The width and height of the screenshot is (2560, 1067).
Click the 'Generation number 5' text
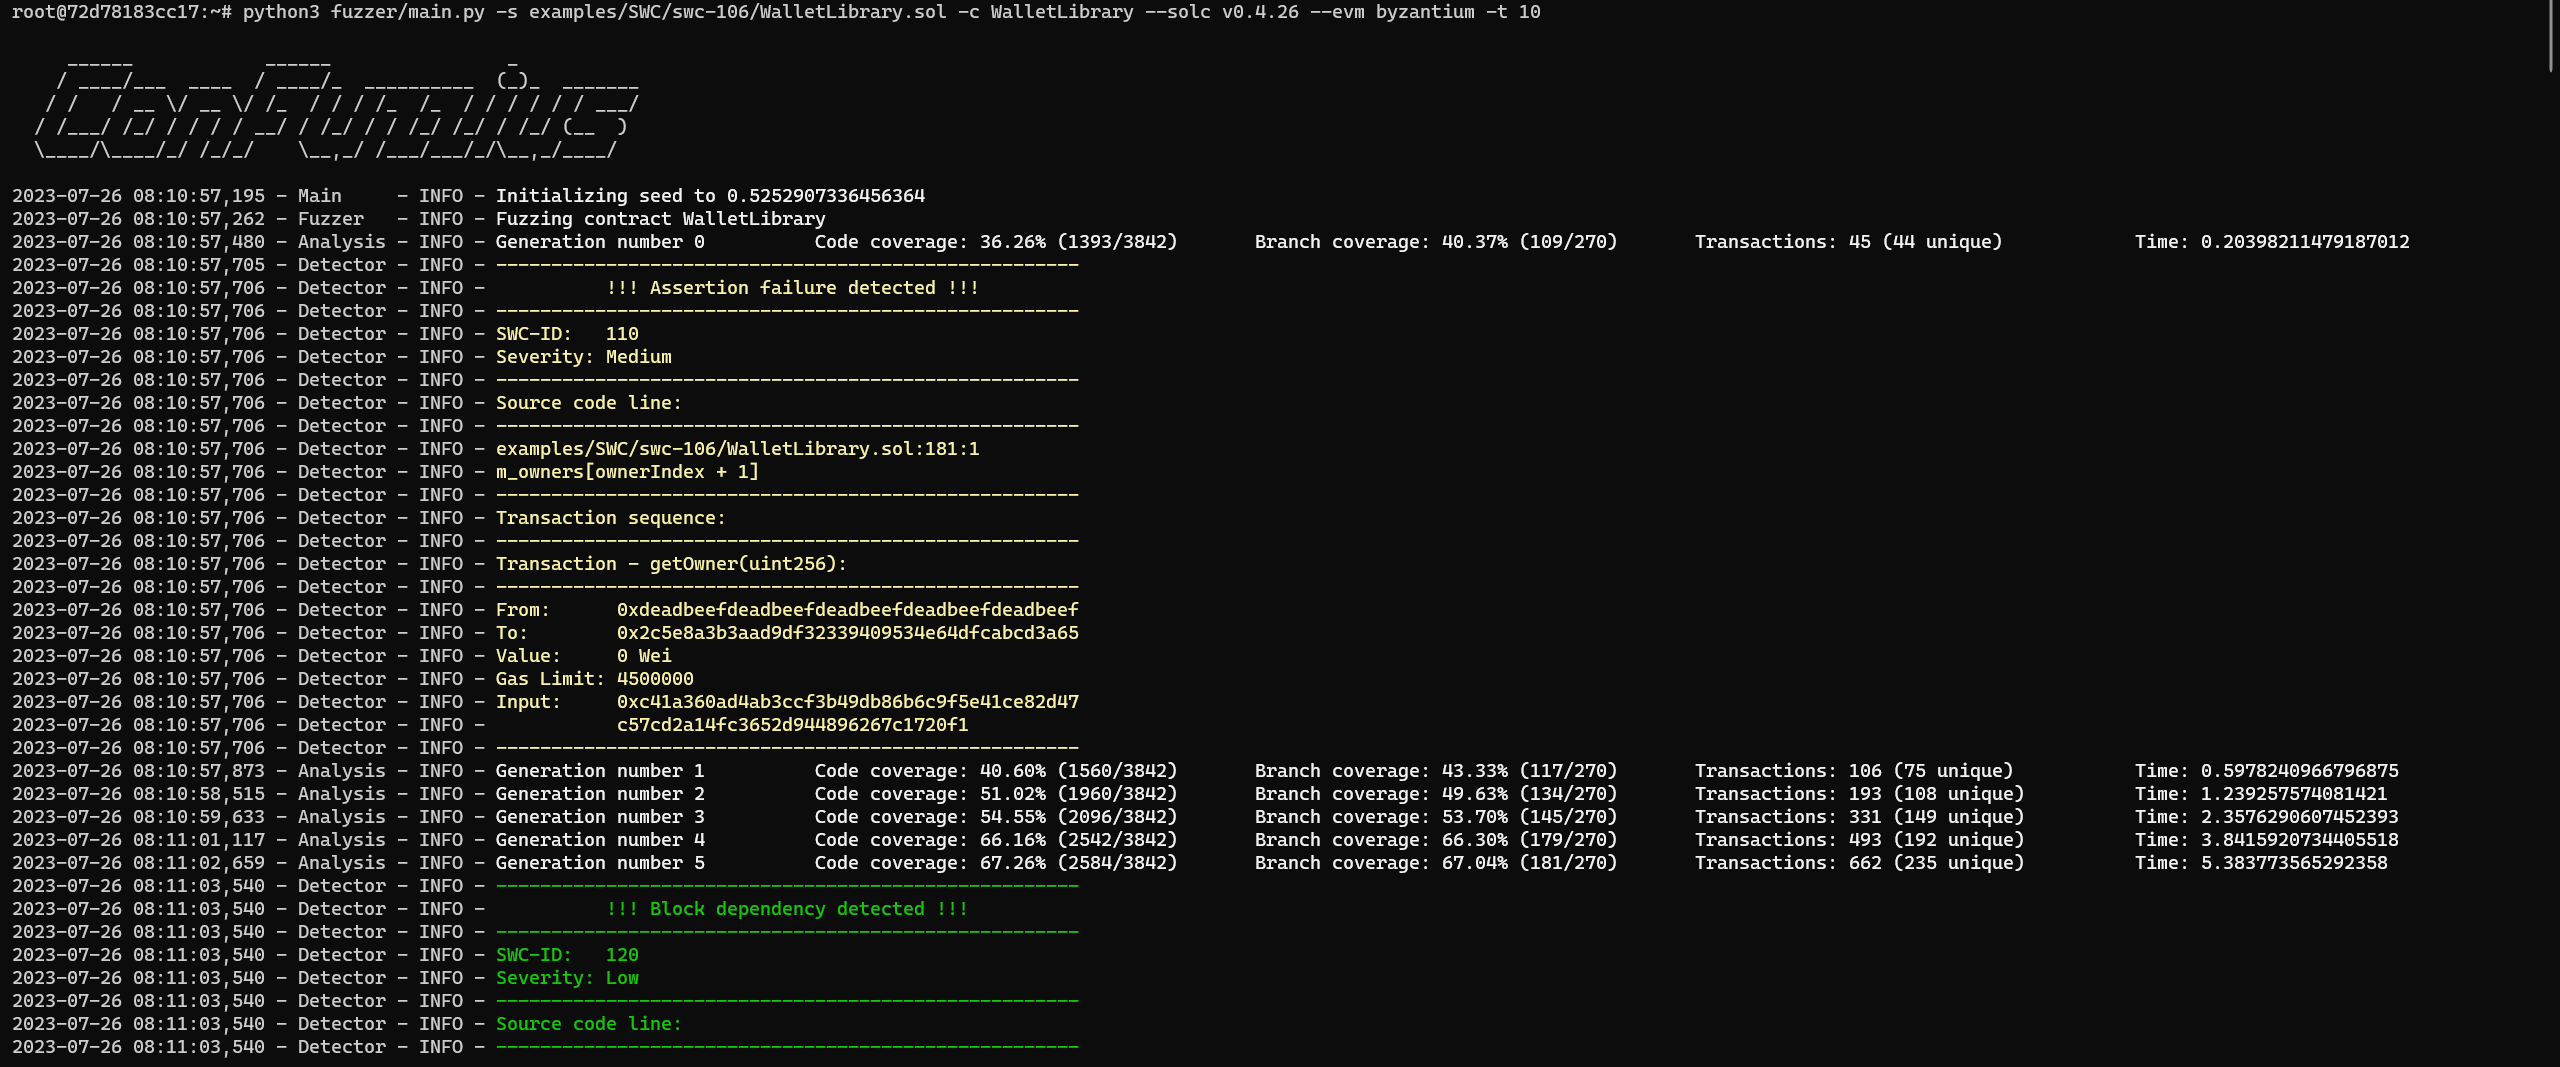600,863
